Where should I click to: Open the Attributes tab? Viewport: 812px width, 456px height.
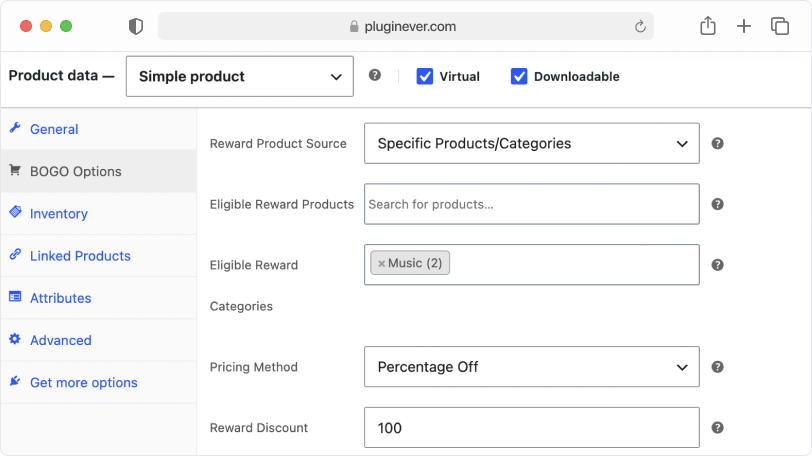(98, 298)
